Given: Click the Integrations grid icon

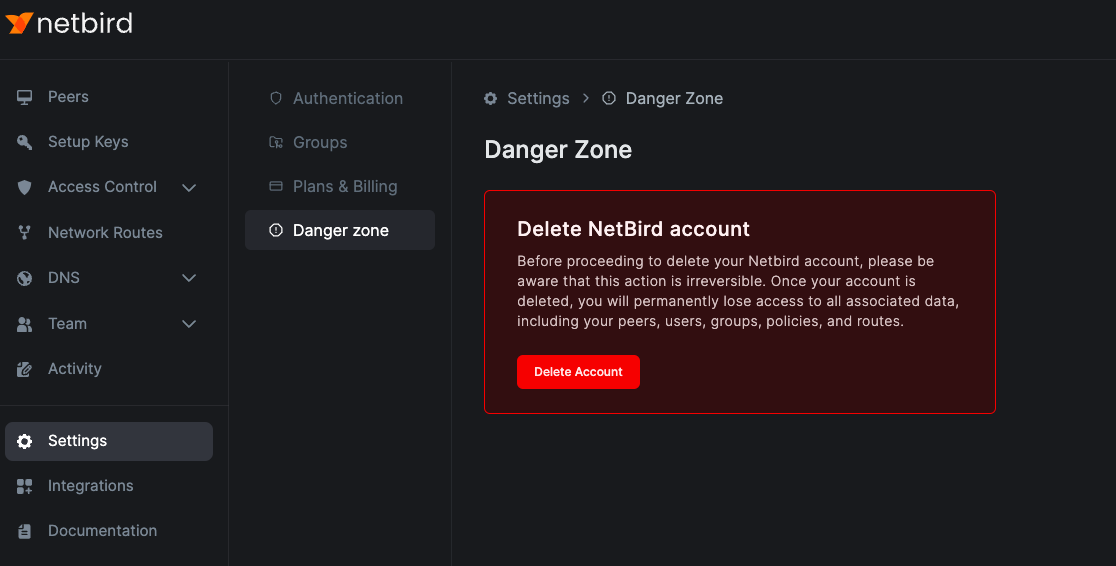Looking at the screenshot, I should (25, 486).
